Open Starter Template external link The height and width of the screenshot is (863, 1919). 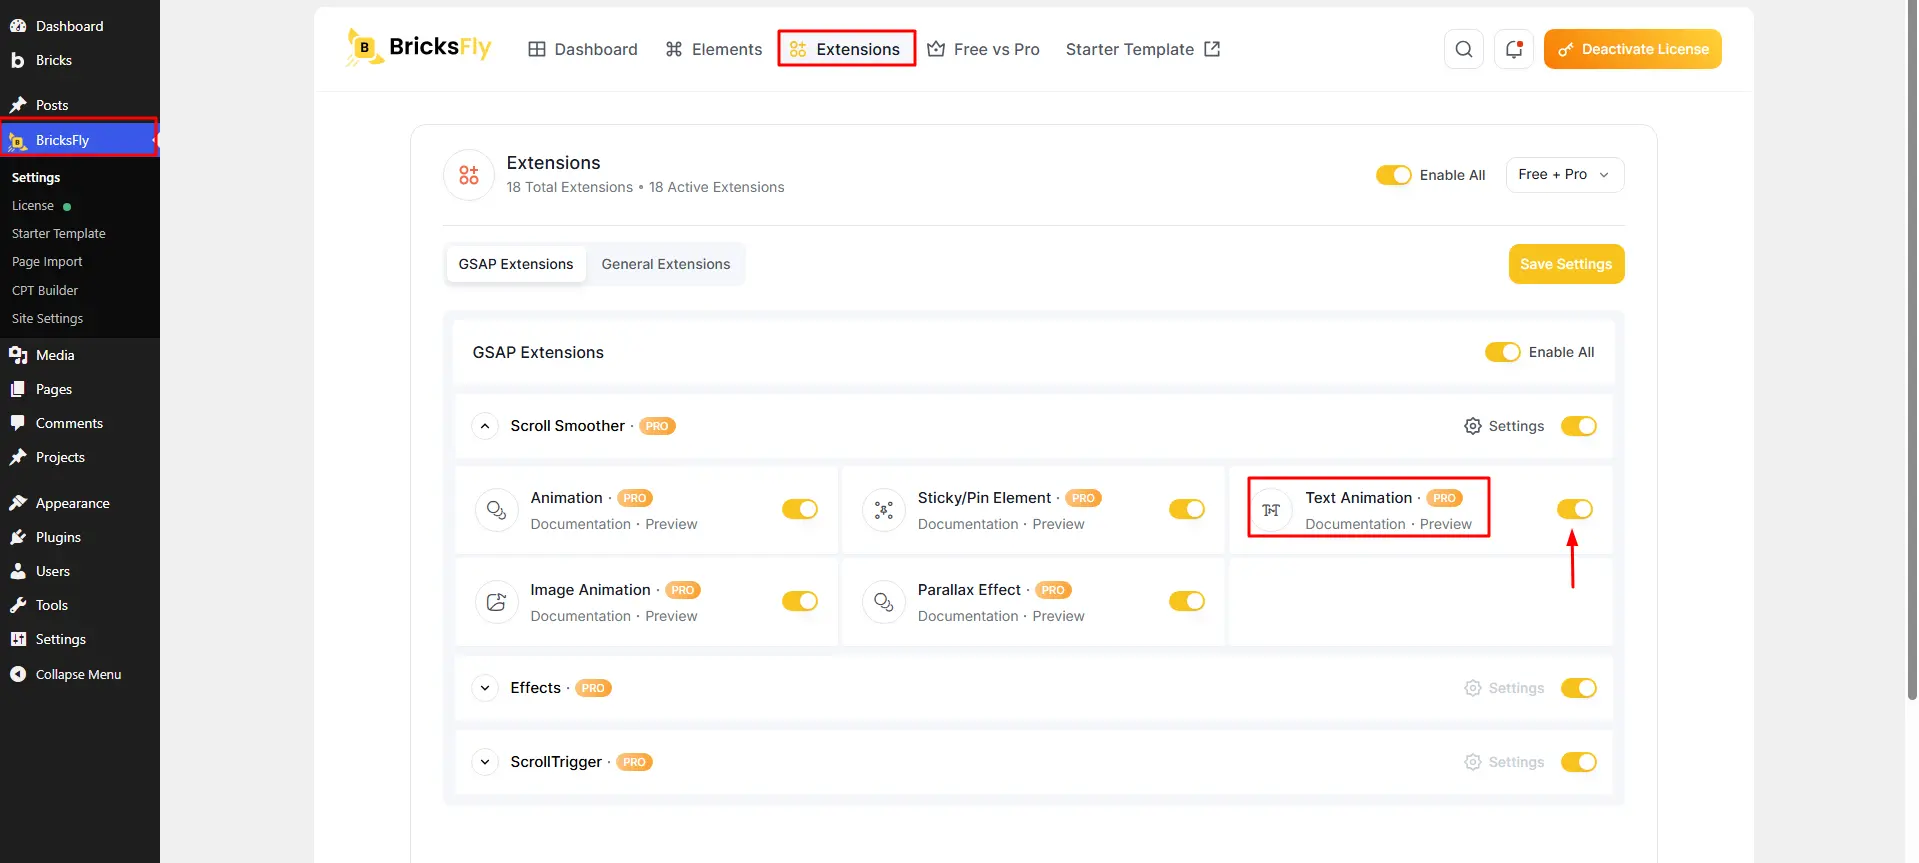tap(1143, 49)
